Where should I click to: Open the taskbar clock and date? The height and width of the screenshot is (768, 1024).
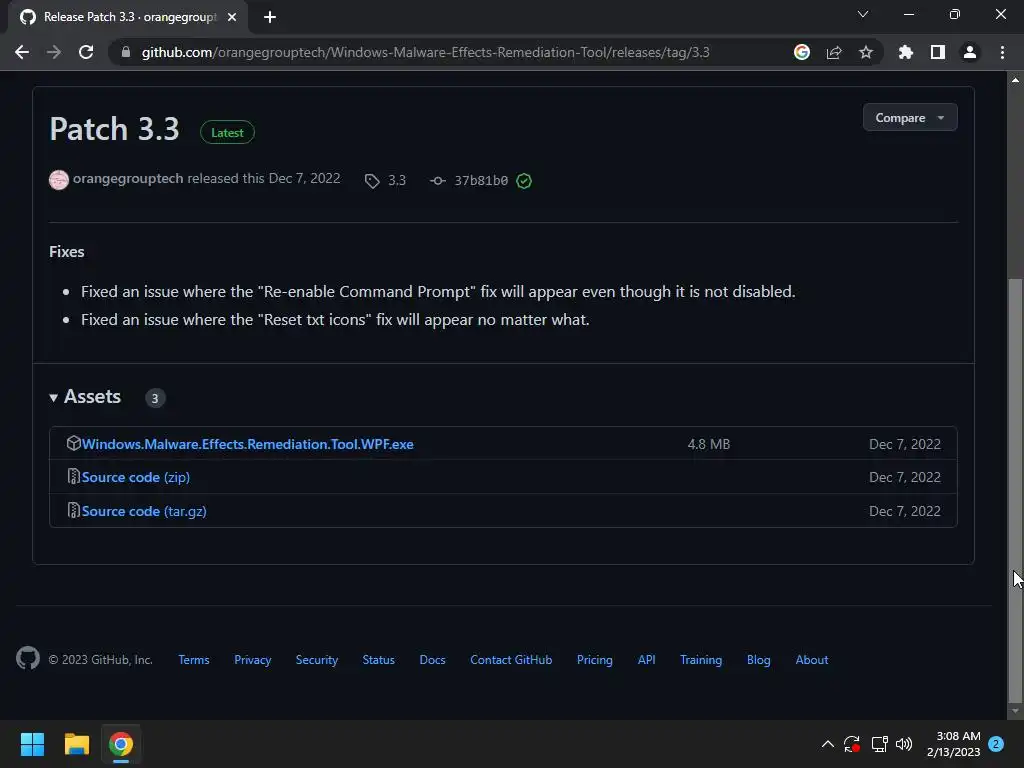point(953,744)
